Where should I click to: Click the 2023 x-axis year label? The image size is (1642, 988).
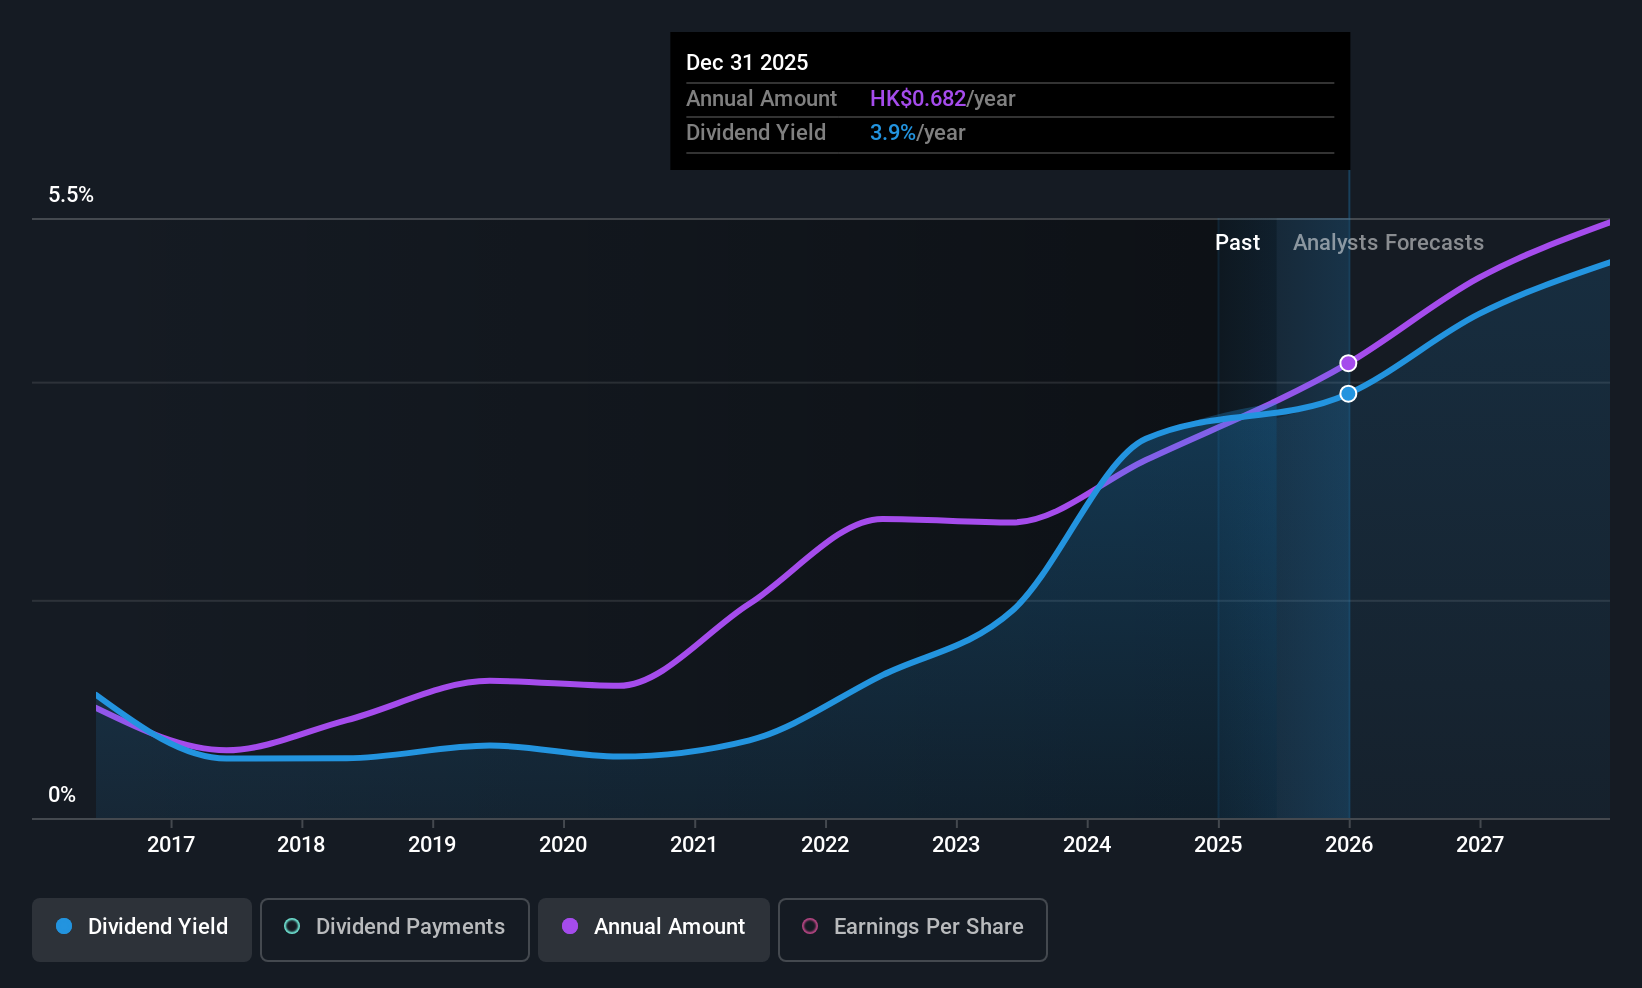(956, 845)
